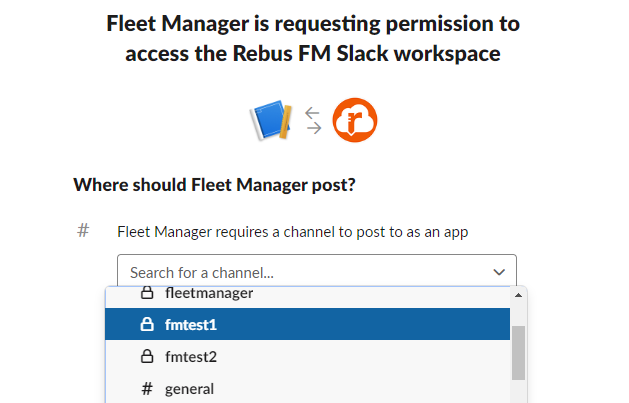The image size is (629, 403).
Task: Click the "Where should Fleet Manager post?" heading
Action: [x=215, y=185]
